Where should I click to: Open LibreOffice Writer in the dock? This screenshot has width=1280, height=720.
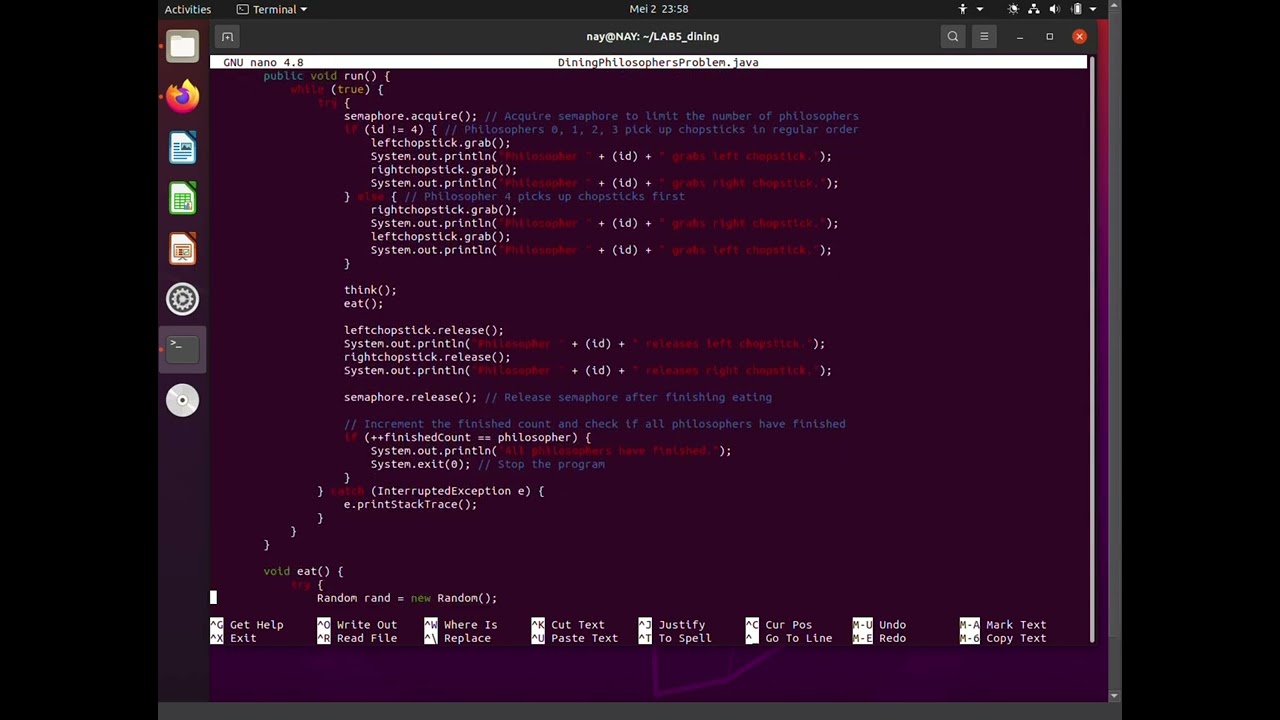182,148
